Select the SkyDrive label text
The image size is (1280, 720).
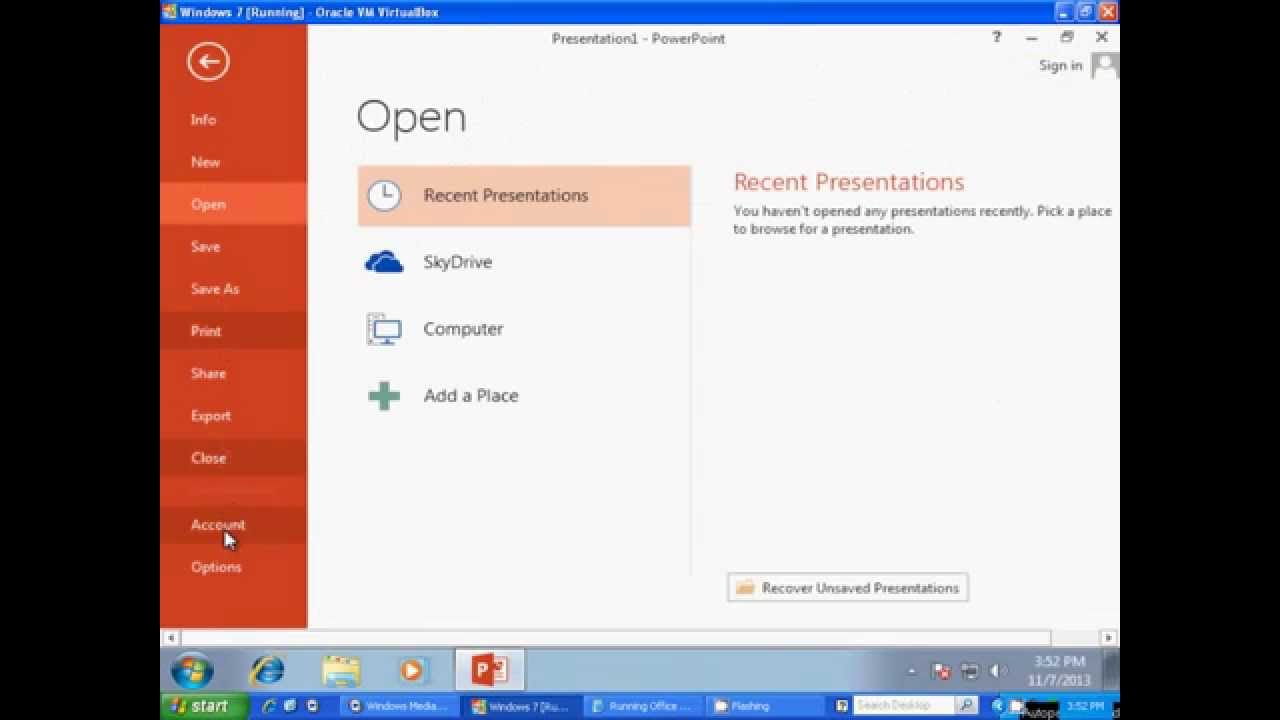(457, 262)
